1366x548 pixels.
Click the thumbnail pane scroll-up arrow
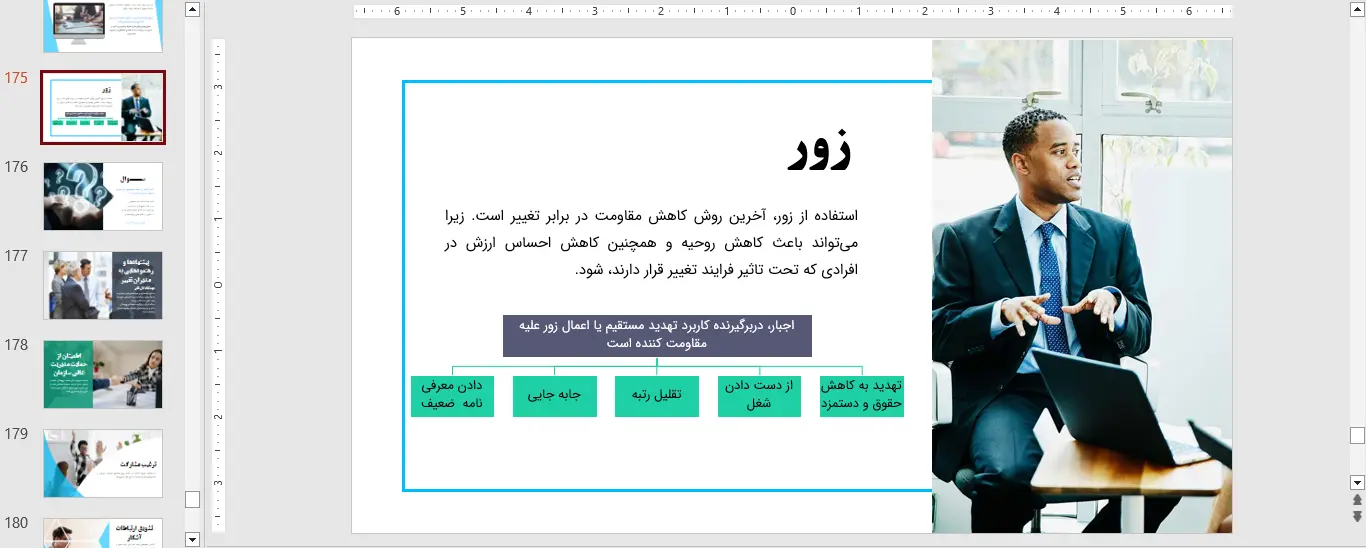[193, 10]
